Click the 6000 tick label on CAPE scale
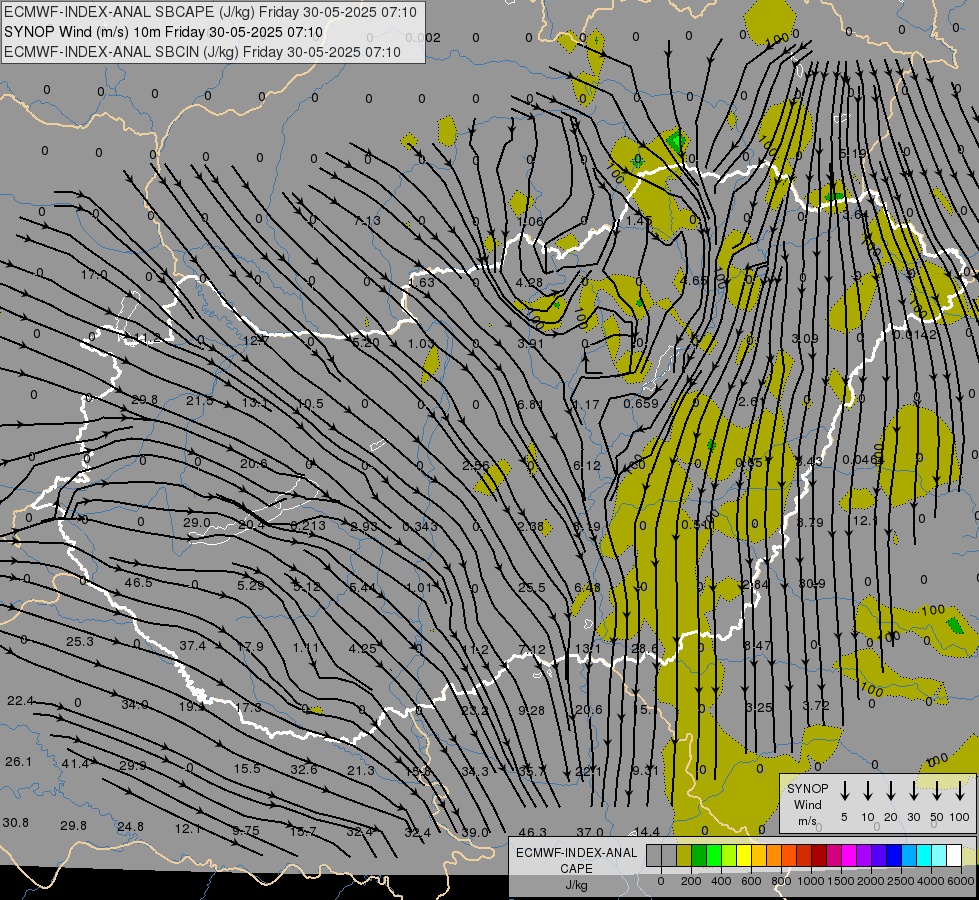The image size is (979, 900). click(x=961, y=881)
